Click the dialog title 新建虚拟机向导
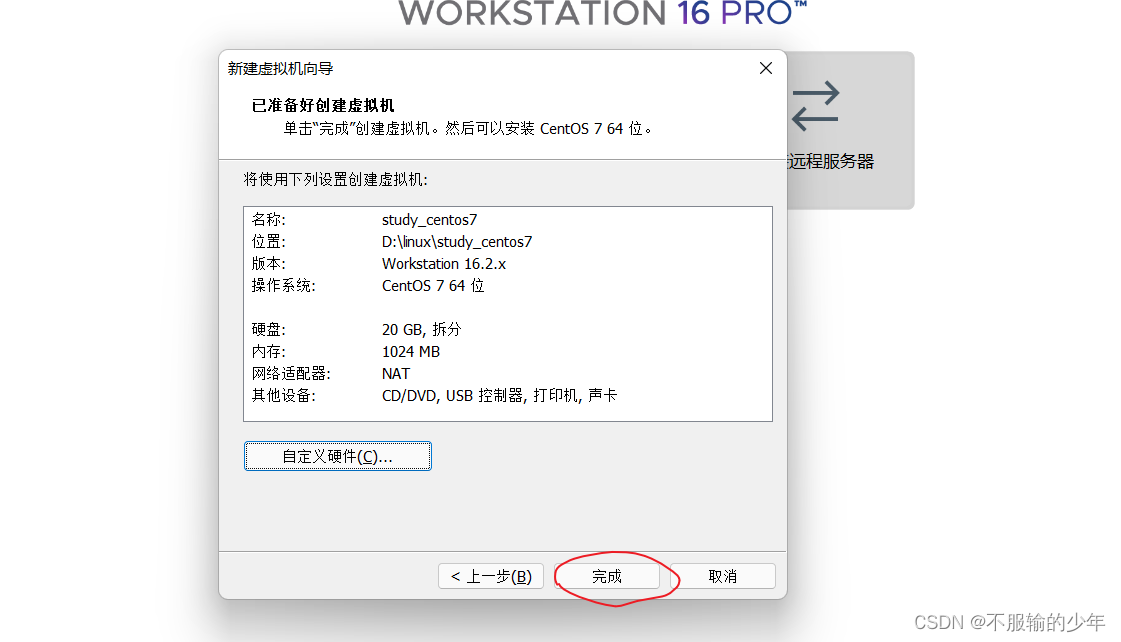 pyautogui.click(x=280, y=69)
